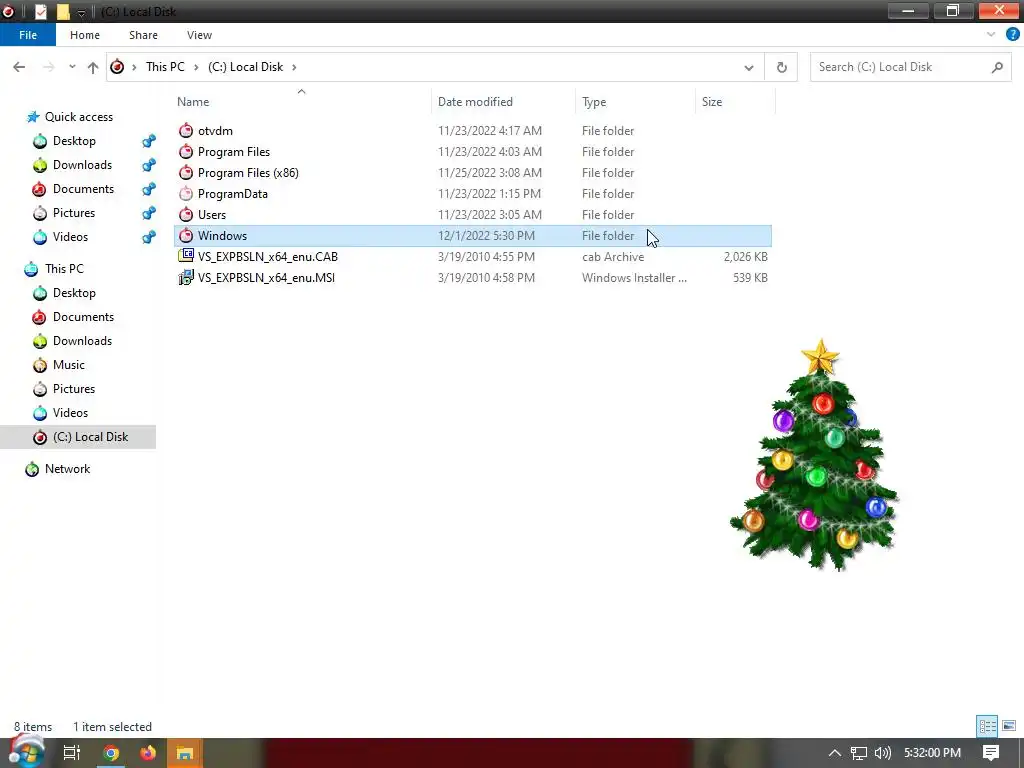Click the Music ornament icon under This PC
The image size is (1024, 768).
click(40, 365)
